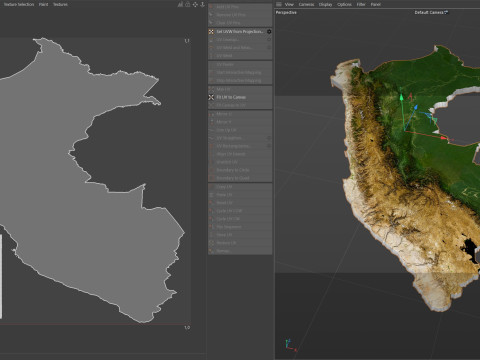Click Flip Sequence icon
This screenshot has width=480, height=360.
pos(211,227)
